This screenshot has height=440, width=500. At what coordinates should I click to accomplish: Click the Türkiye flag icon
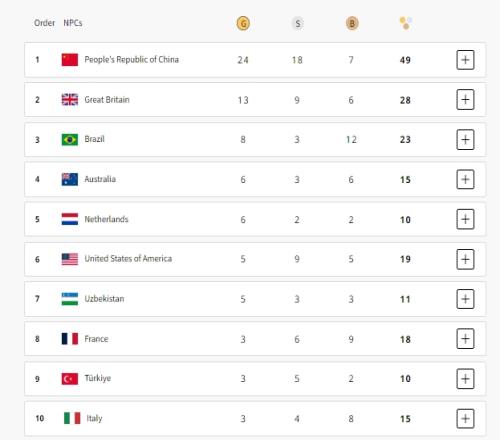click(x=70, y=379)
